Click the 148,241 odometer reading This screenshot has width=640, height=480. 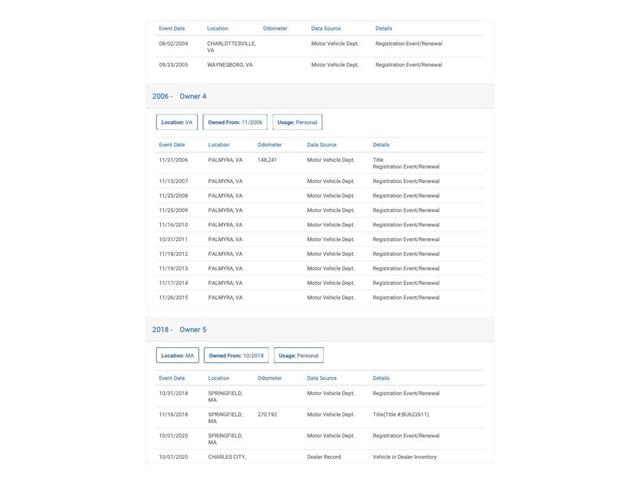[x=267, y=160]
